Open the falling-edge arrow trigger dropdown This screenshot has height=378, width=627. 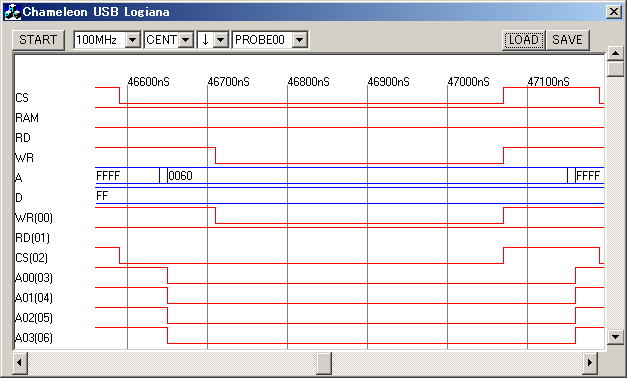[x=220, y=40]
